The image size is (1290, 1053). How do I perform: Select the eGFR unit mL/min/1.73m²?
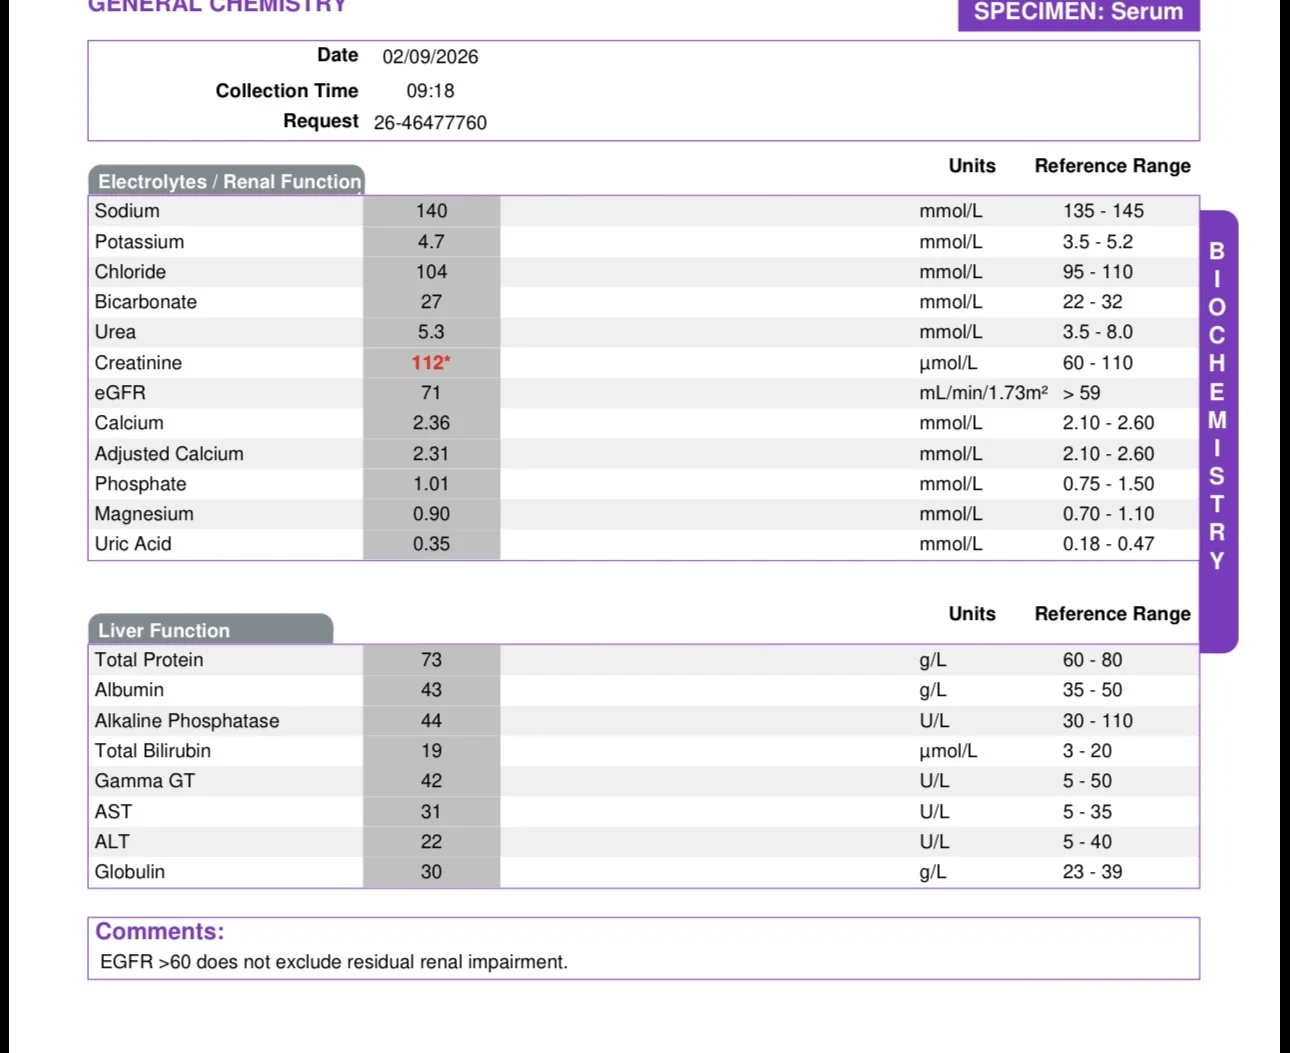(984, 393)
